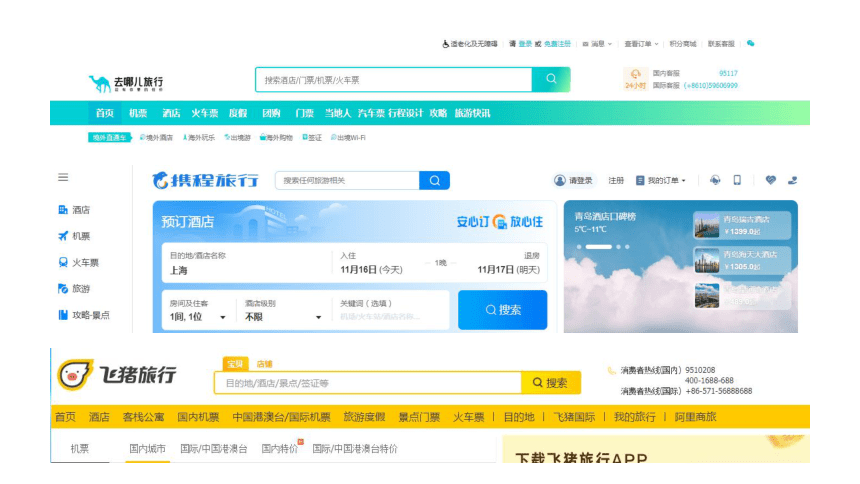Screen dimensions: 860x484
Task: Click 联系客服 link in Qunar top bar
Action: (721, 44)
